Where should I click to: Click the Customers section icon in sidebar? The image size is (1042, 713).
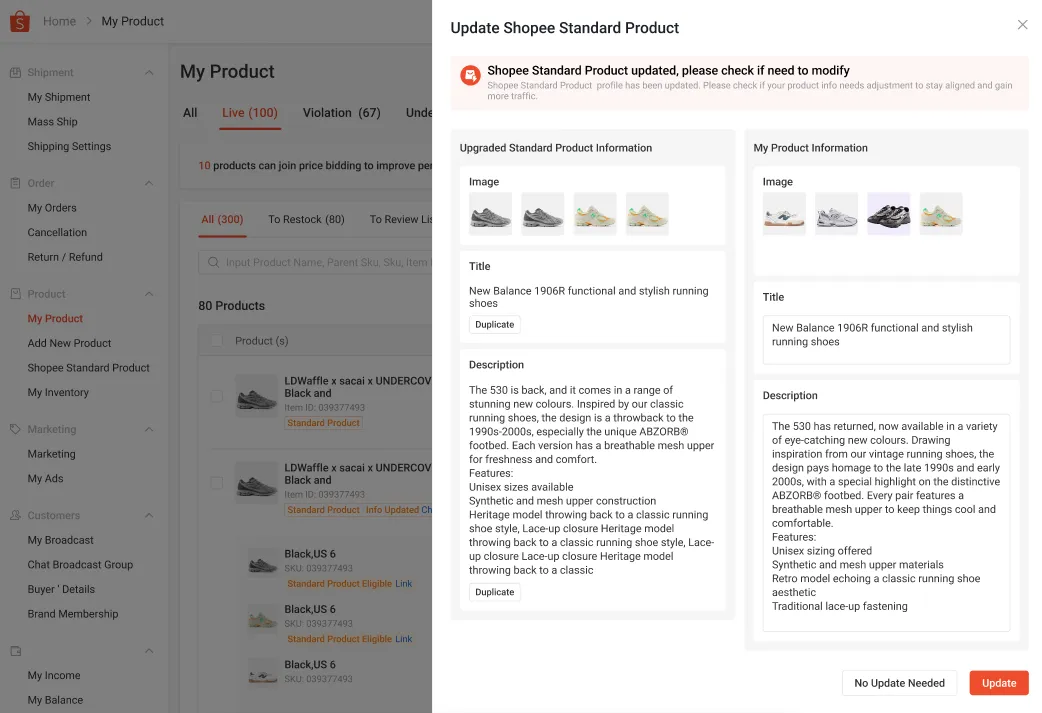click(x=14, y=515)
